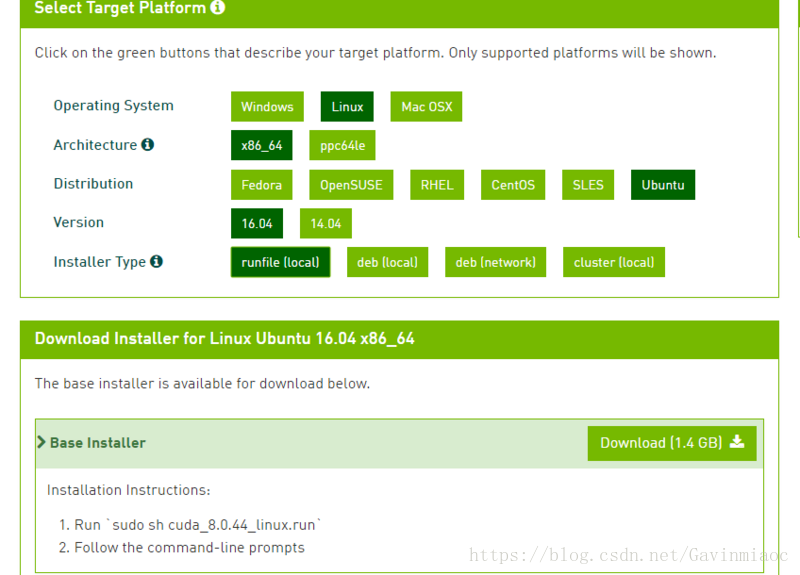Select Ubuntu distribution
The height and width of the screenshot is (575, 800).
pos(663,185)
